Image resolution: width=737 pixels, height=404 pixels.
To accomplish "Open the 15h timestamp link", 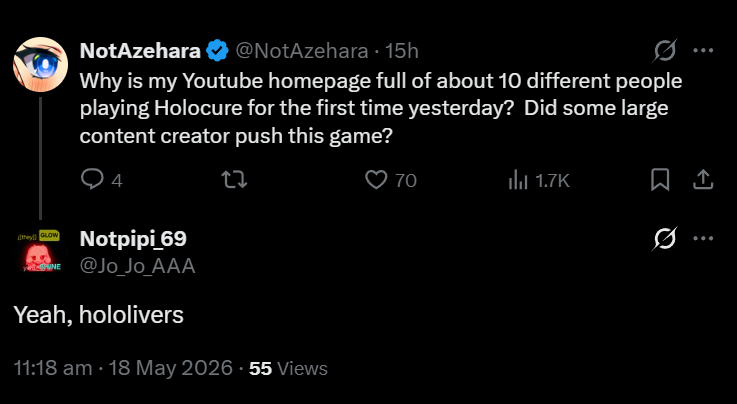I will pyautogui.click(x=402, y=51).
